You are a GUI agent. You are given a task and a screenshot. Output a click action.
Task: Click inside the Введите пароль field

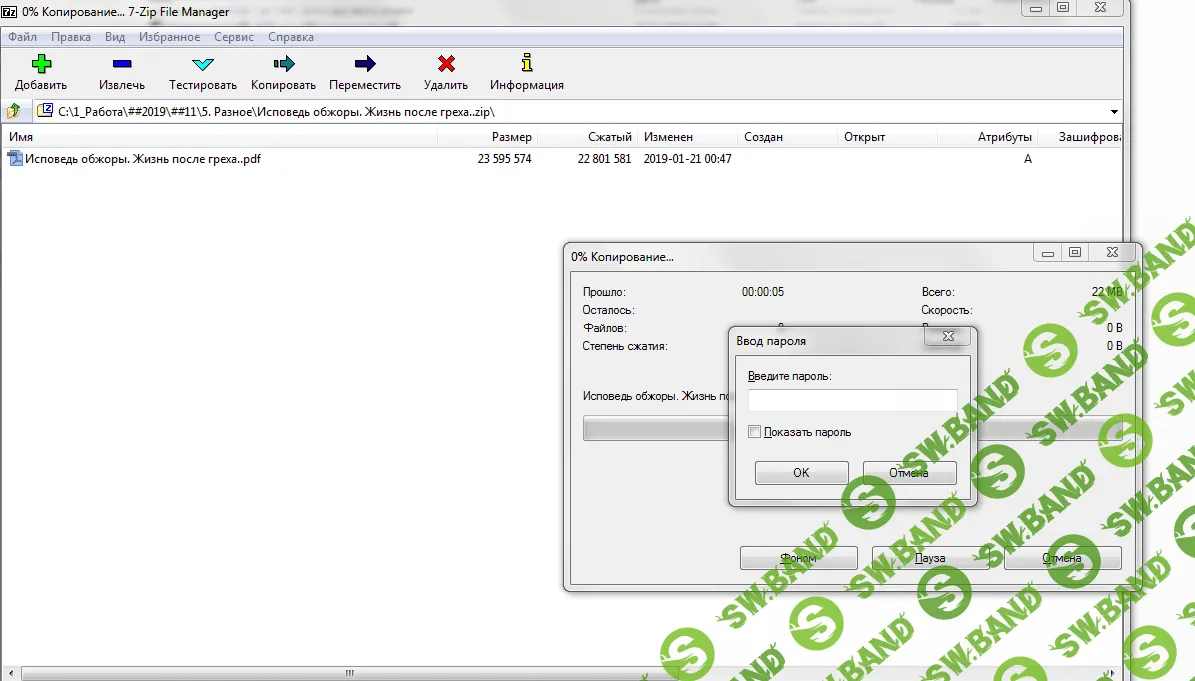pos(852,400)
